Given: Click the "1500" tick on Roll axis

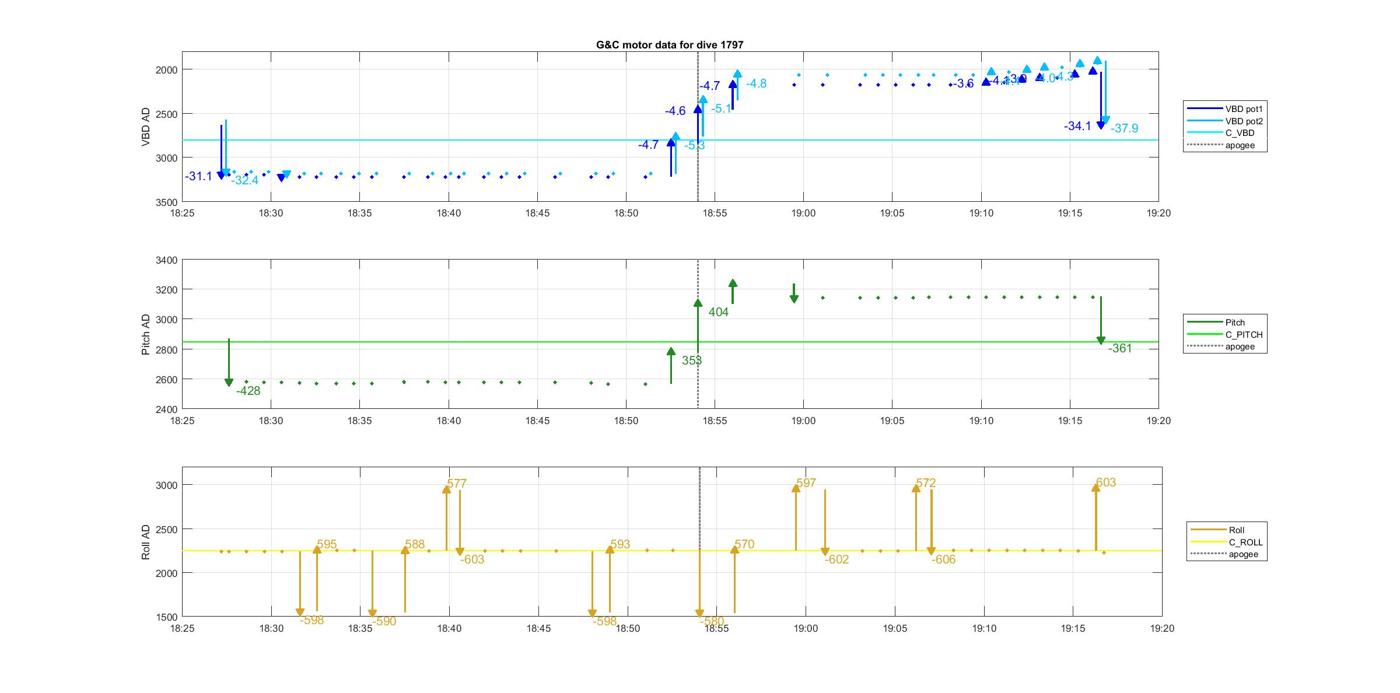Looking at the screenshot, I should 167,617.
